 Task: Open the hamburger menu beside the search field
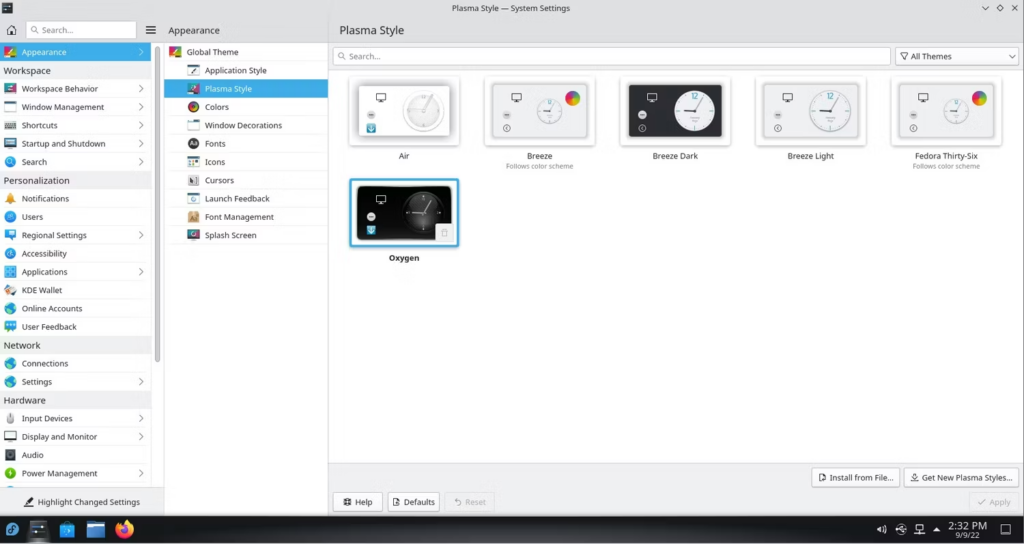click(151, 30)
